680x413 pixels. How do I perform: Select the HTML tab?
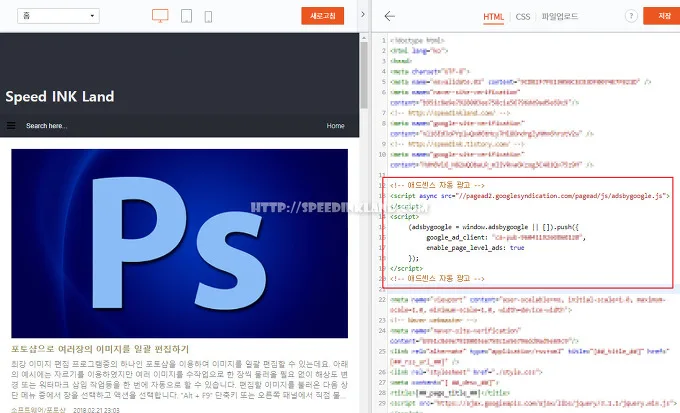(494, 17)
